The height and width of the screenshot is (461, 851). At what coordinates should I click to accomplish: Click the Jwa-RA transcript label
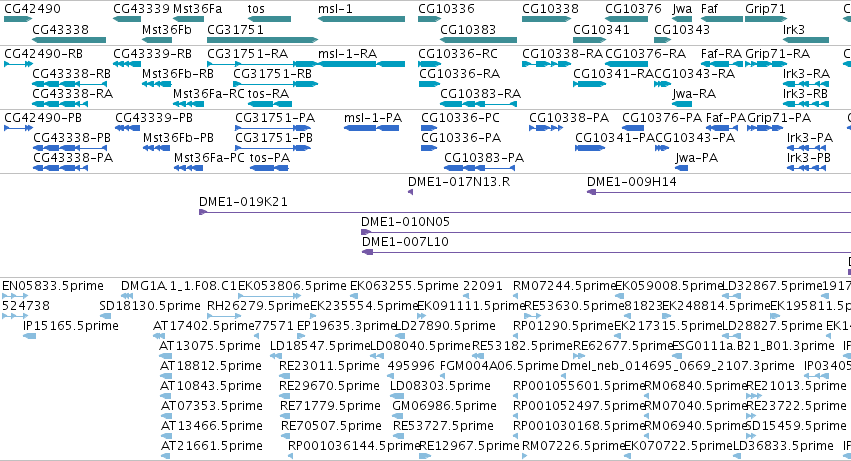(694, 94)
